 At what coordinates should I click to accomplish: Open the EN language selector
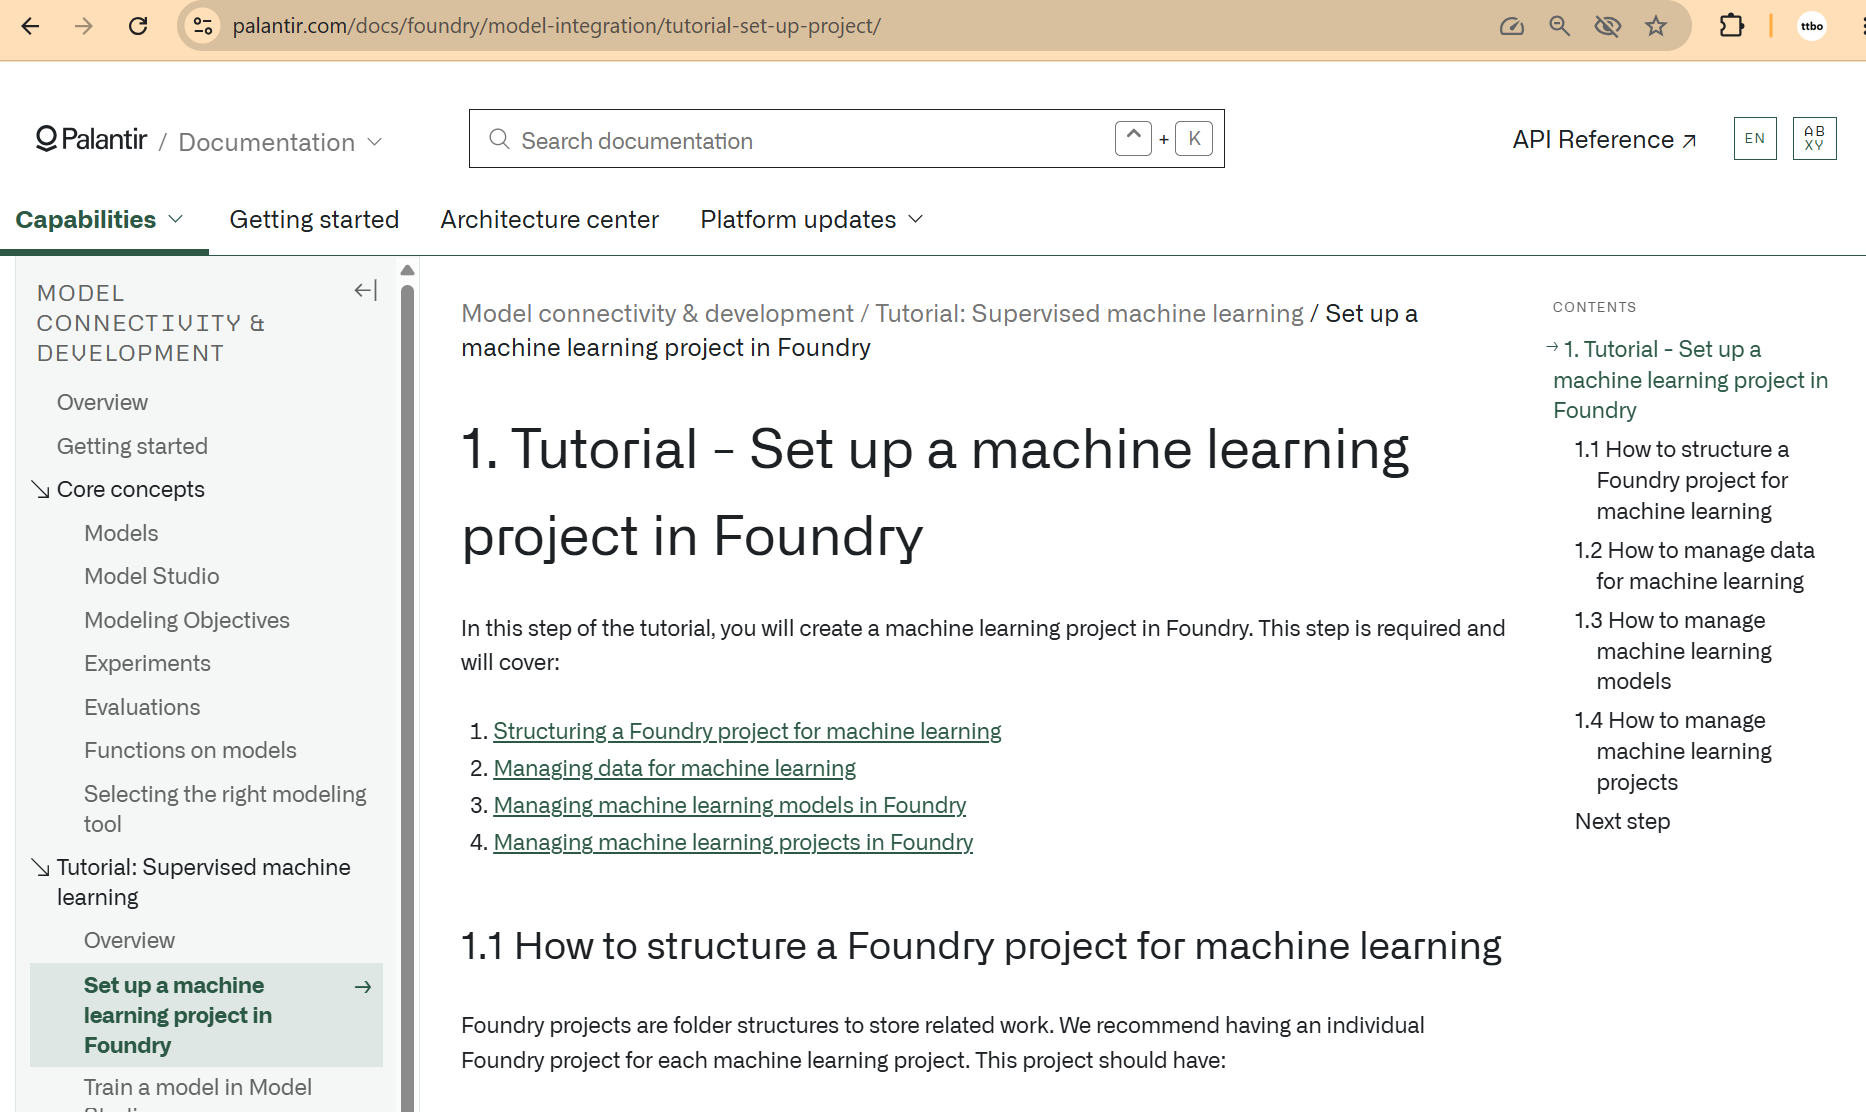(x=1755, y=138)
